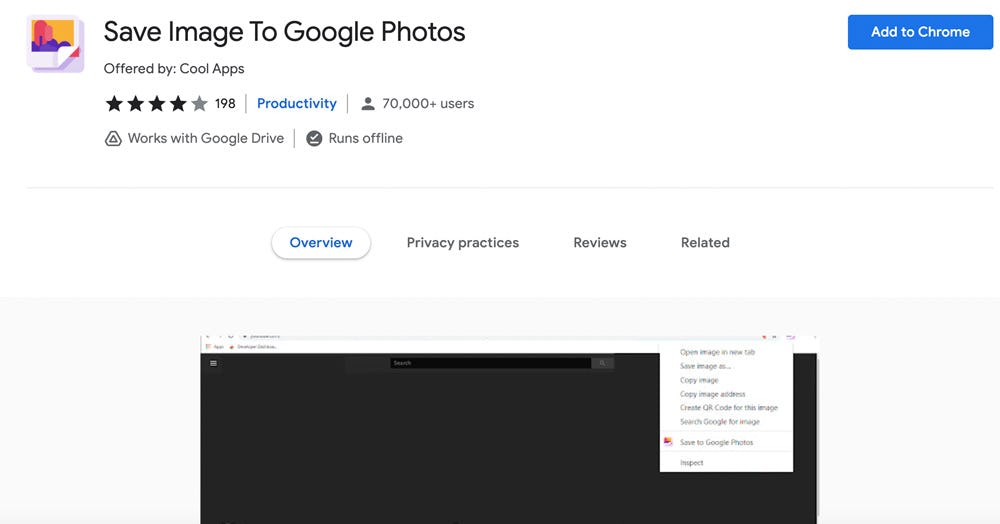Click the users person icon

tap(368, 103)
